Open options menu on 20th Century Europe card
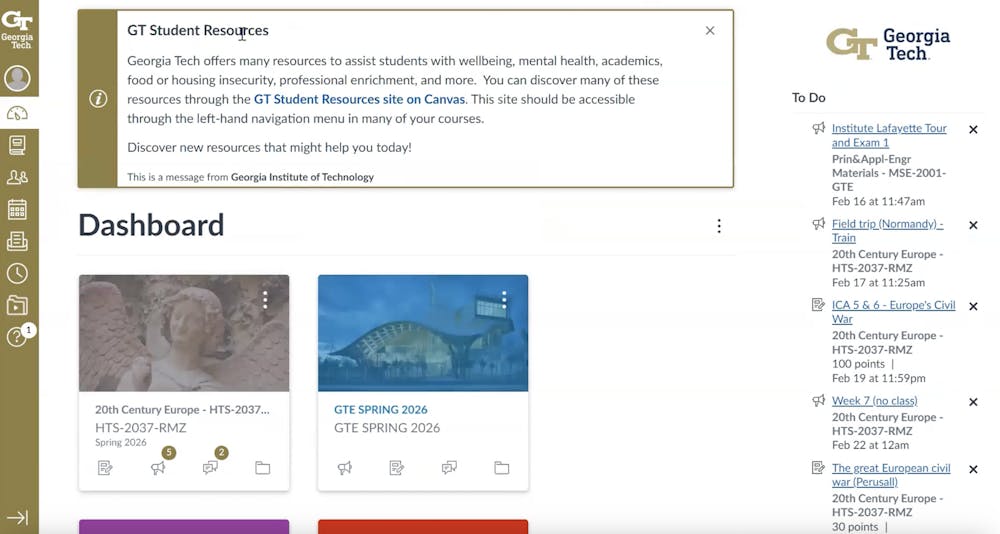The height and width of the screenshot is (534, 1000). coord(265,299)
